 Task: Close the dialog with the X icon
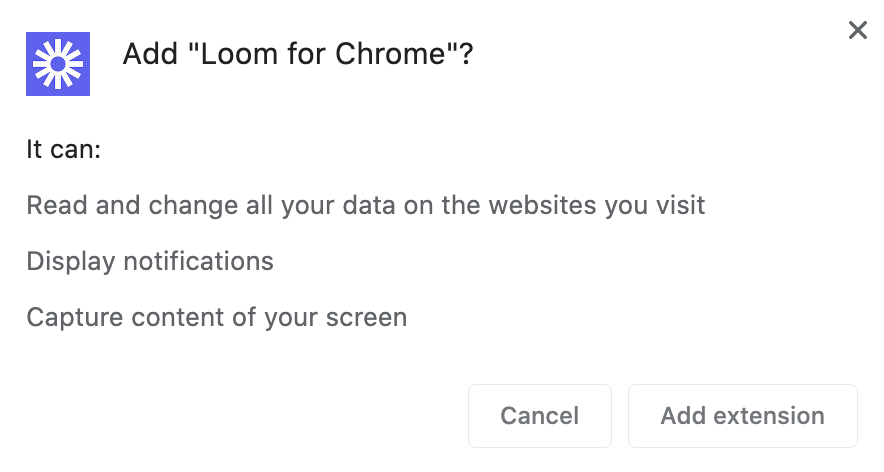click(857, 31)
